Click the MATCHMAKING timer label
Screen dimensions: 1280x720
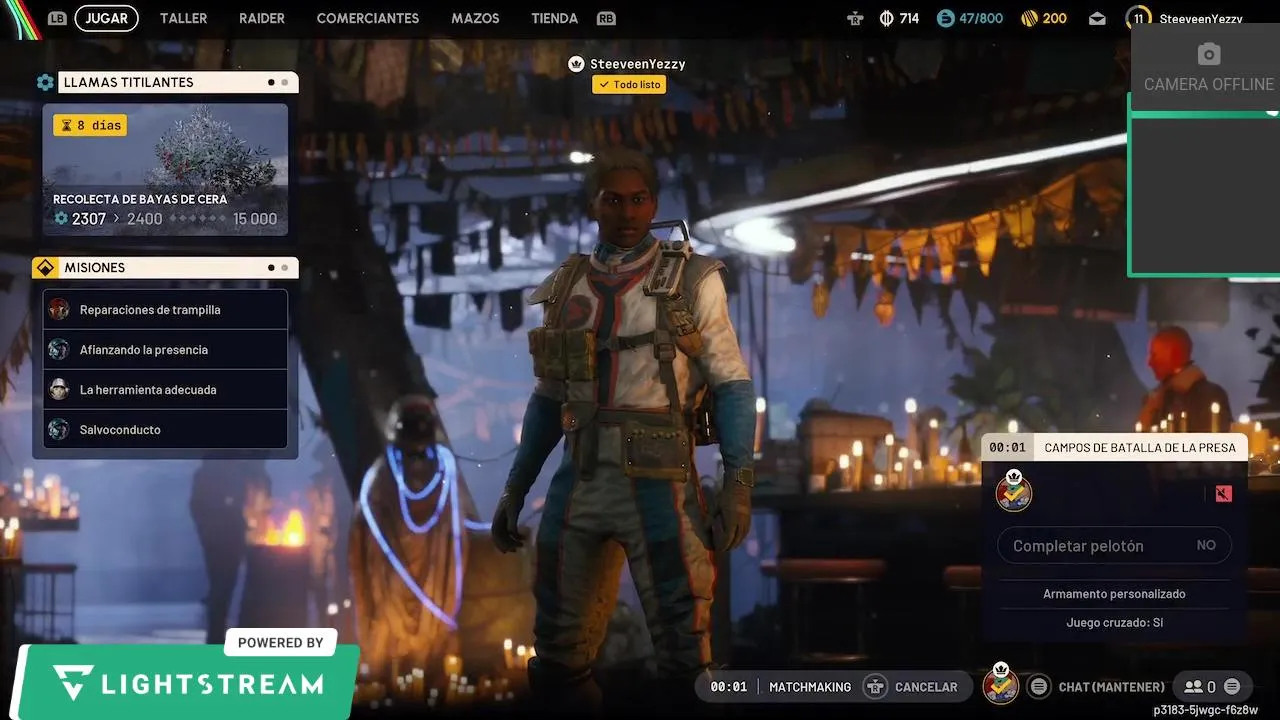(810, 687)
